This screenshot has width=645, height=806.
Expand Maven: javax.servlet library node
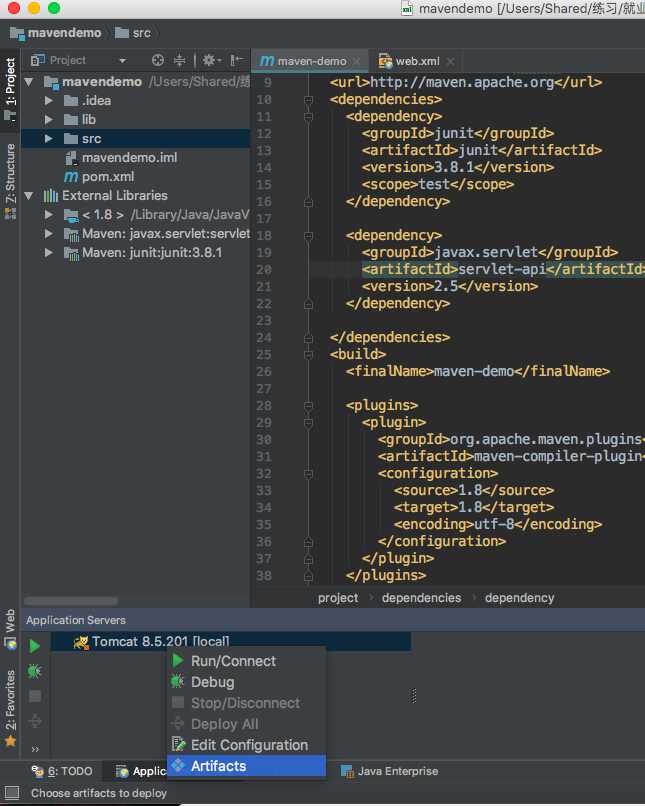pyautogui.click(x=49, y=234)
